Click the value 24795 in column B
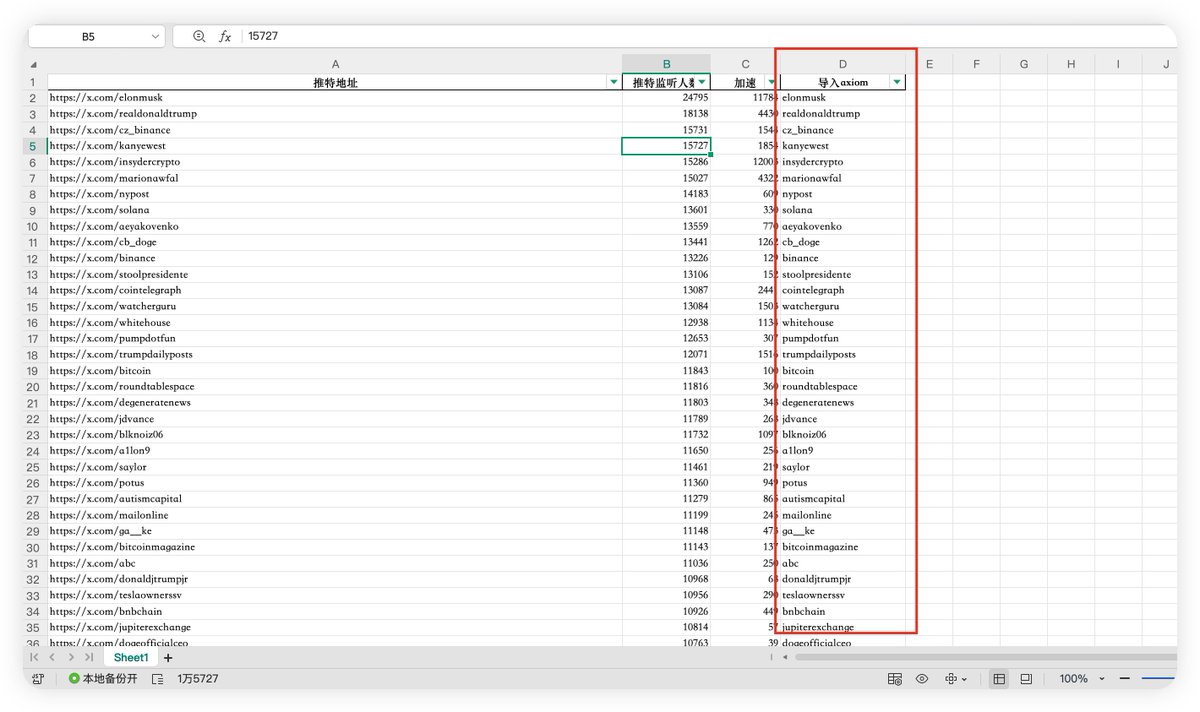 coord(666,98)
